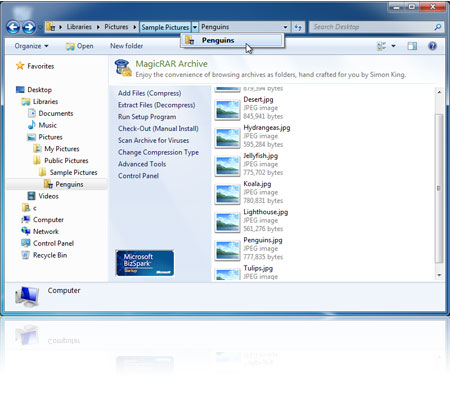Select the Penguins.jpg thumbnail

[x=227, y=251]
